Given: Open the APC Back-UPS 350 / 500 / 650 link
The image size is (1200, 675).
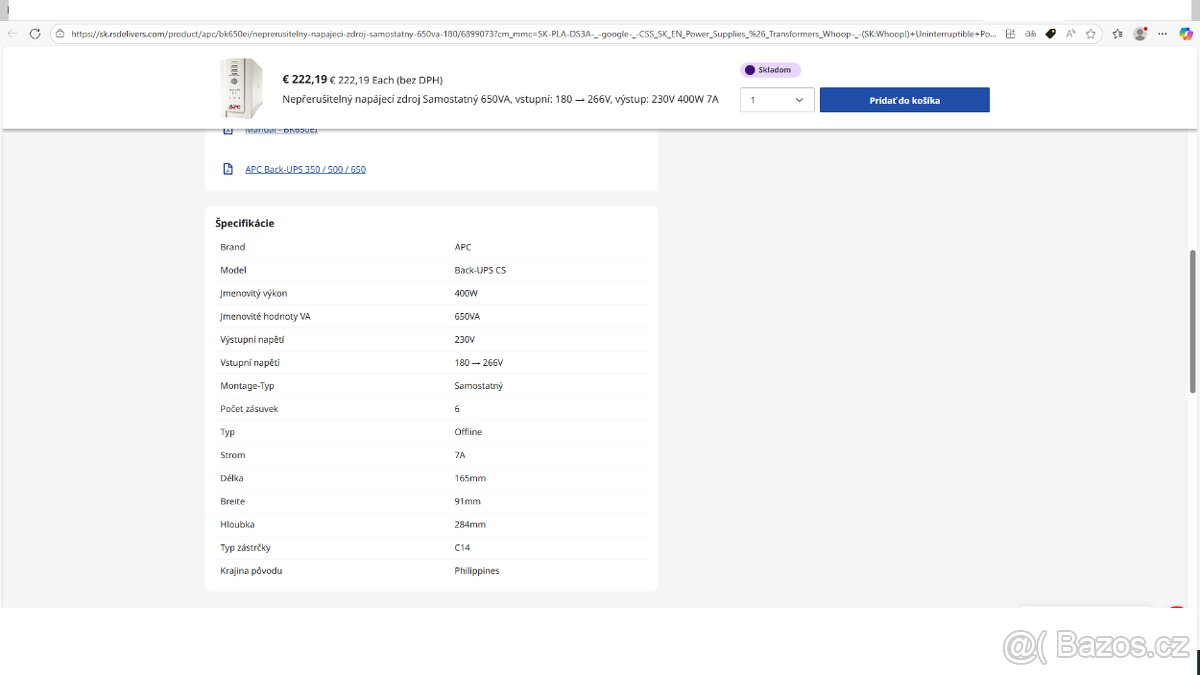Looking at the screenshot, I should [x=305, y=169].
